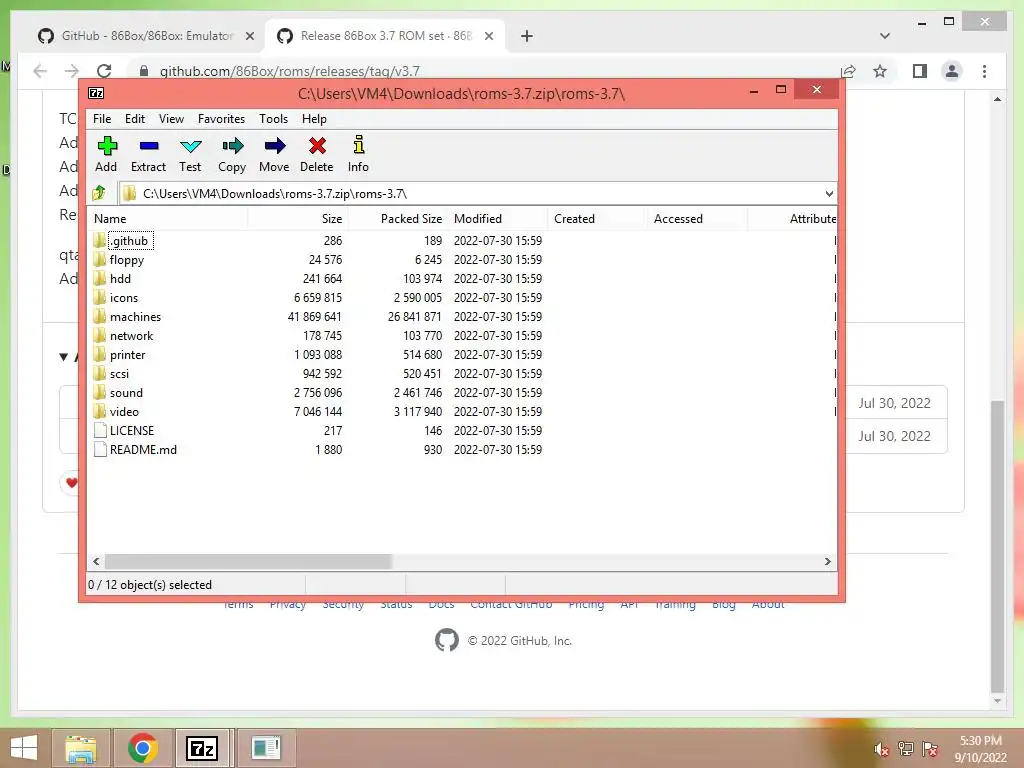Open Chrome from the taskbar
This screenshot has width=1024, height=768.
click(142, 748)
